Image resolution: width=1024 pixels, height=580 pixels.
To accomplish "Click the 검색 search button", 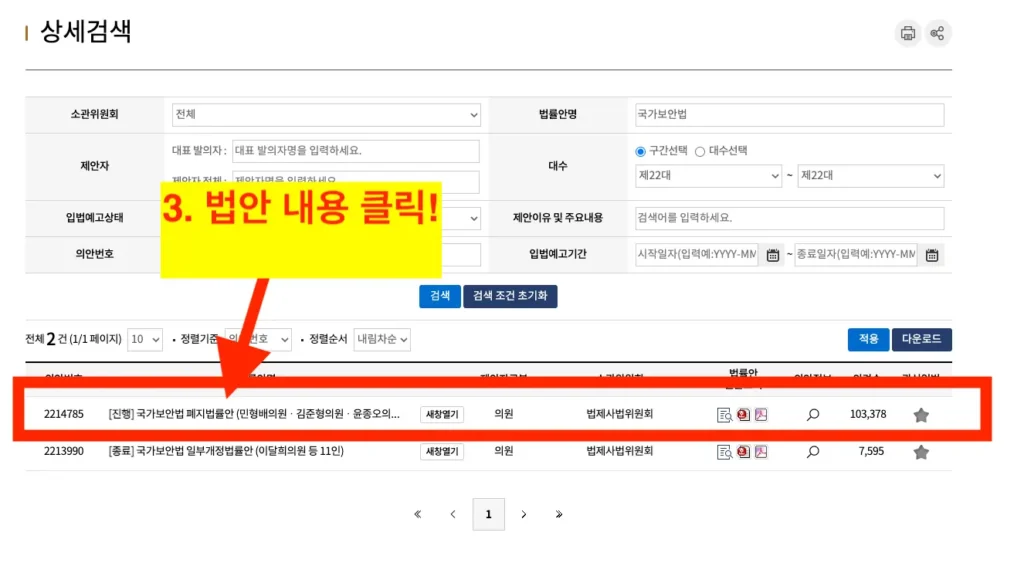I will click(x=439, y=296).
